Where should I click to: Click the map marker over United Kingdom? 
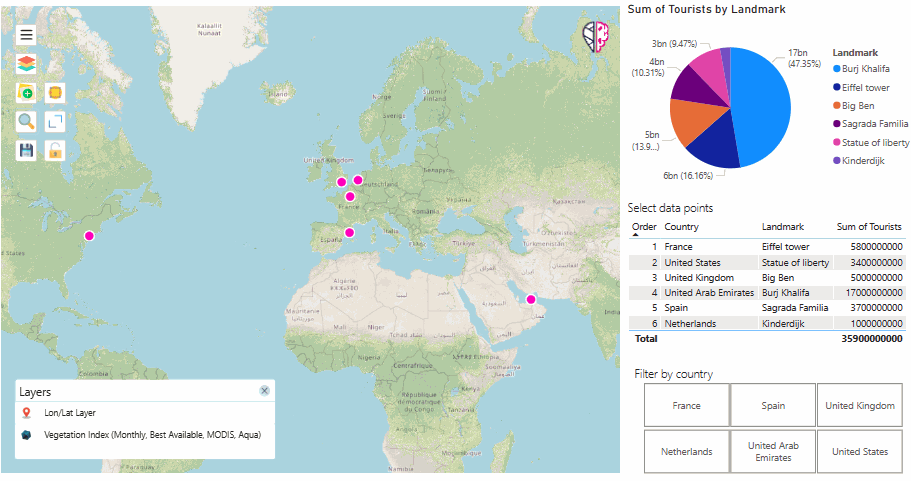point(342,182)
